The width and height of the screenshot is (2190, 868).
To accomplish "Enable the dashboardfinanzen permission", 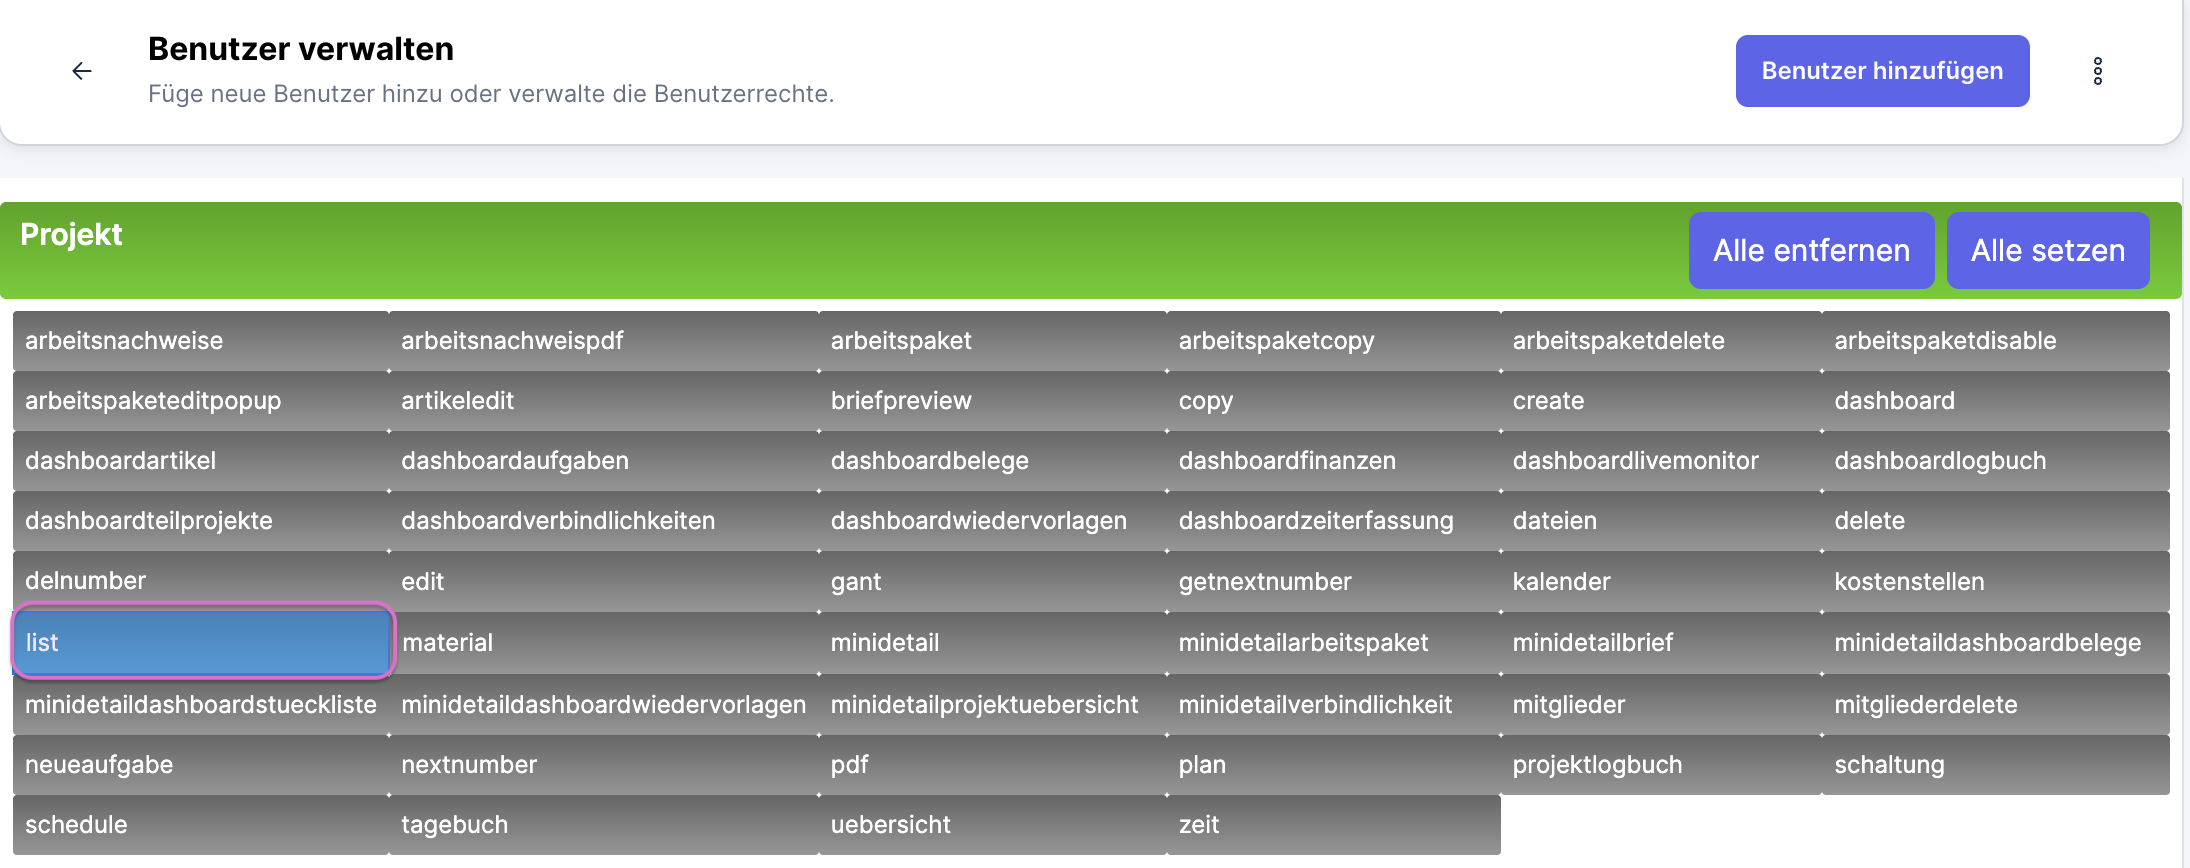I will tap(1332, 461).
